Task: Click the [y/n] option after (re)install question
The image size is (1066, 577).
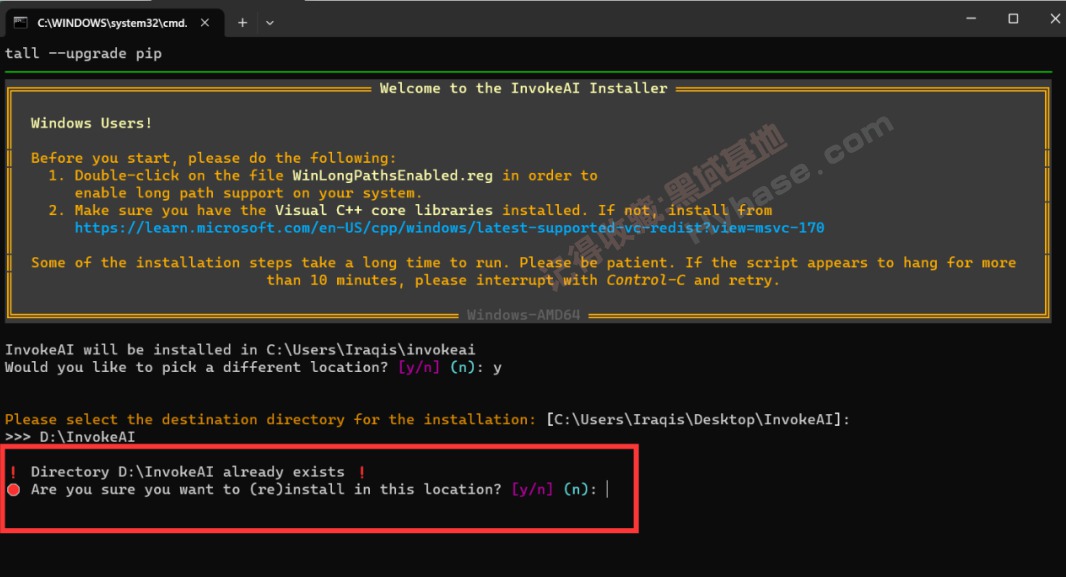Action: [532, 489]
